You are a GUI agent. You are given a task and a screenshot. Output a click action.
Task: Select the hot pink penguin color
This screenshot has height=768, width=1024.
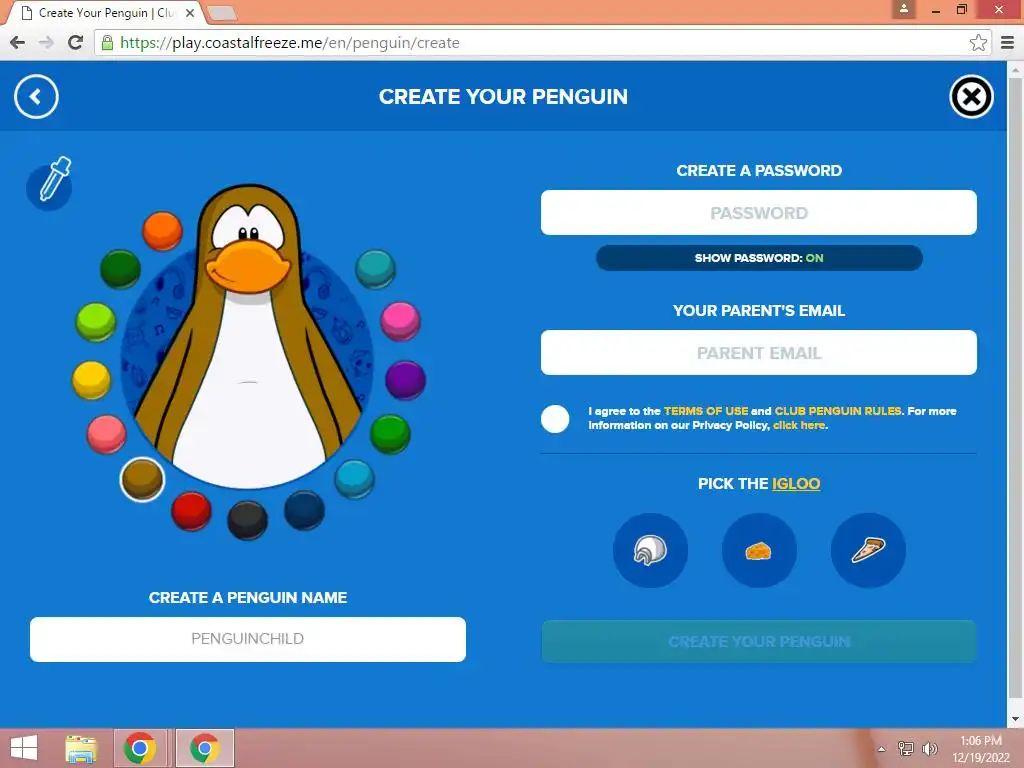400,321
